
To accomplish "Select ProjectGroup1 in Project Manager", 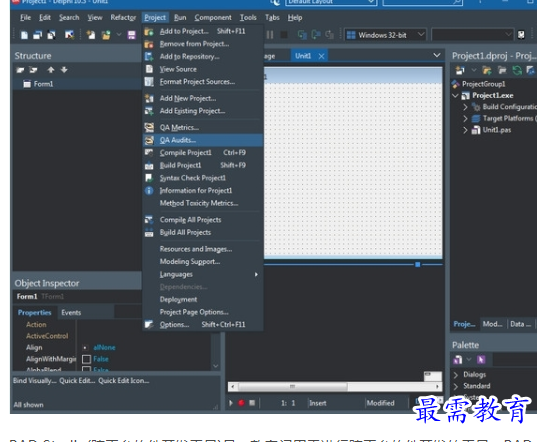I will click(483, 84).
